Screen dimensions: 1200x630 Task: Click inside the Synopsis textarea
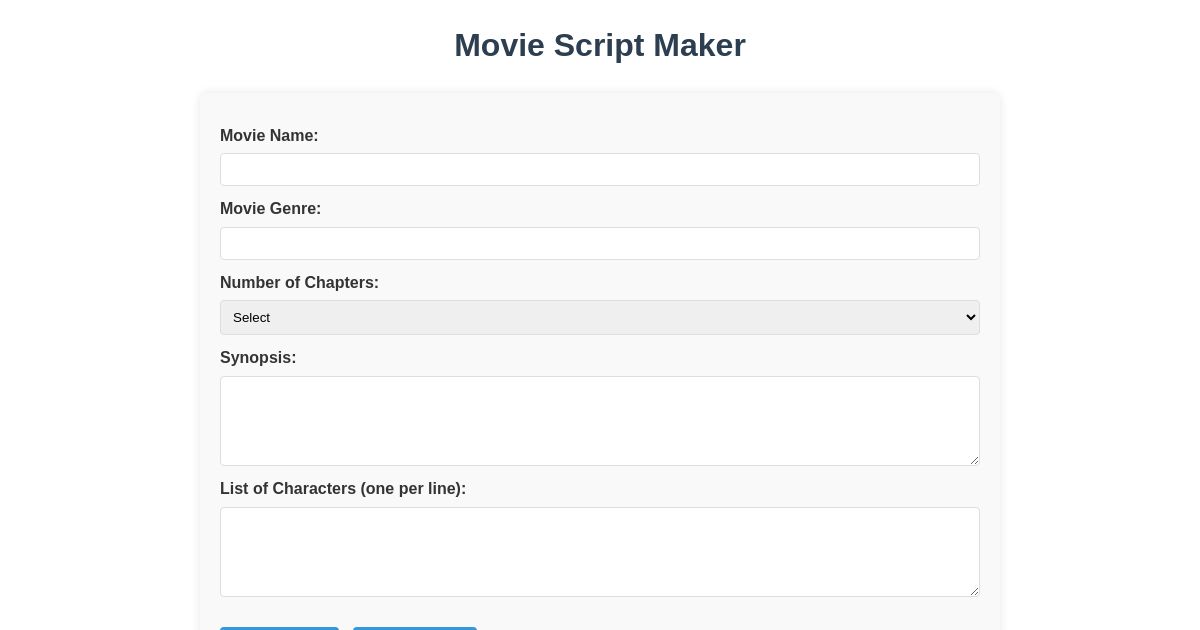coord(600,420)
